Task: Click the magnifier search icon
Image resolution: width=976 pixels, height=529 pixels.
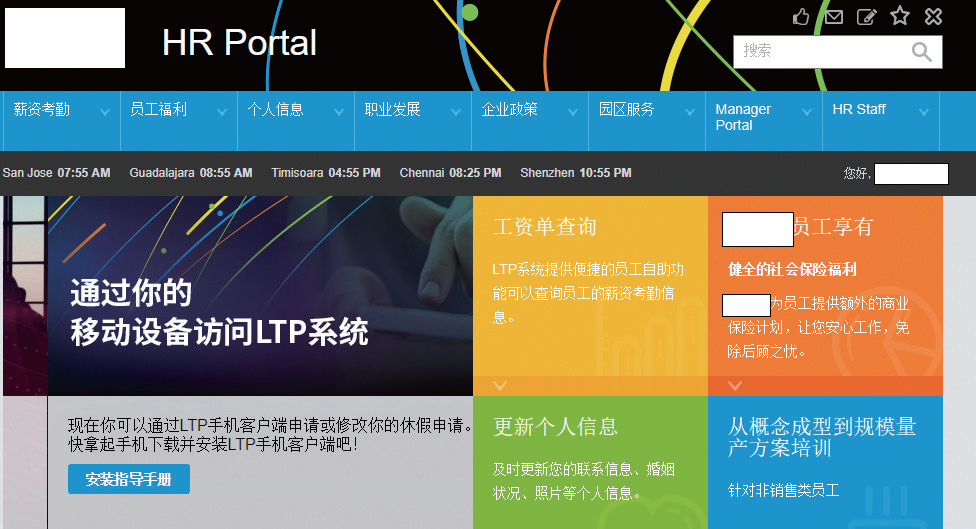Action: 921,52
